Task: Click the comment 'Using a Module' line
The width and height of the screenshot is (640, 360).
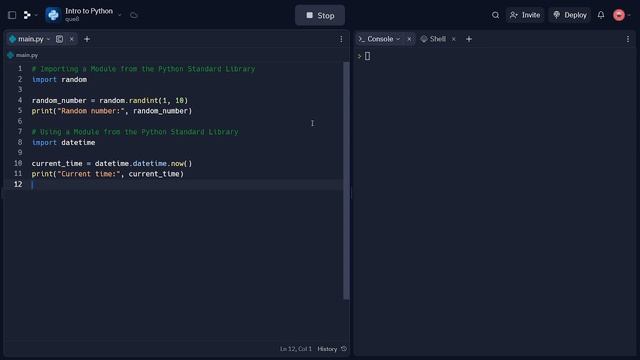Action: pyautogui.click(x=135, y=132)
